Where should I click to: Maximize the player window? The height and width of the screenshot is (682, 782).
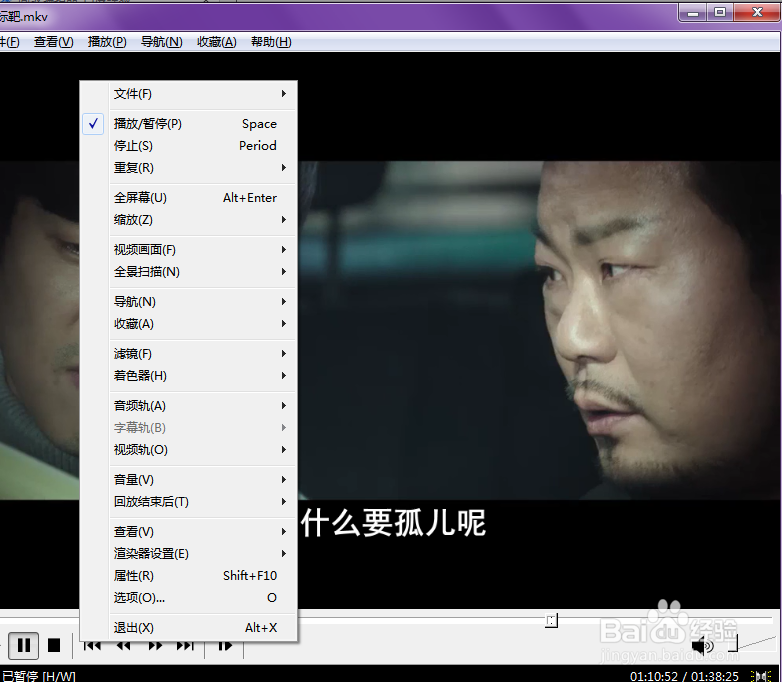point(720,12)
